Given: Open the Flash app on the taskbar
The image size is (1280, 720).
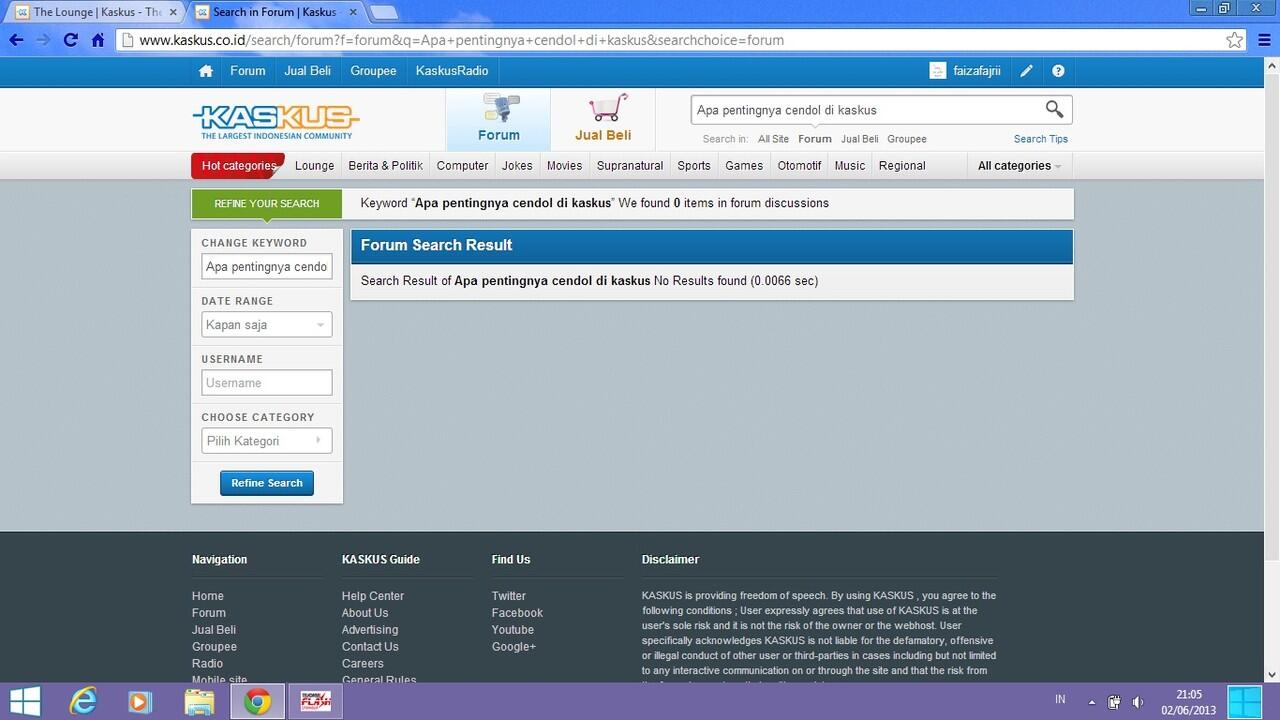Looking at the screenshot, I should (x=316, y=701).
